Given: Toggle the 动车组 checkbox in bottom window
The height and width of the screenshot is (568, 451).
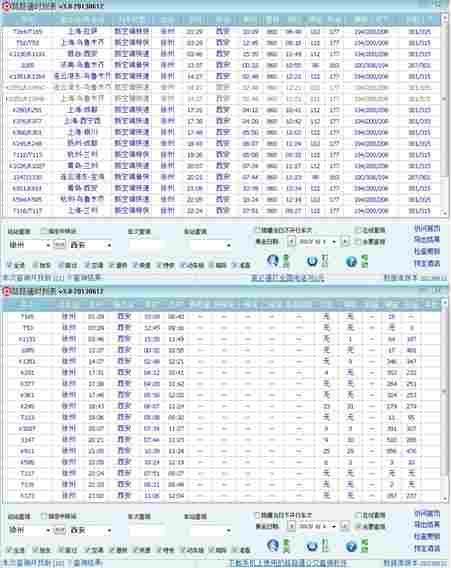Looking at the screenshot, I should tap(183, 550).
